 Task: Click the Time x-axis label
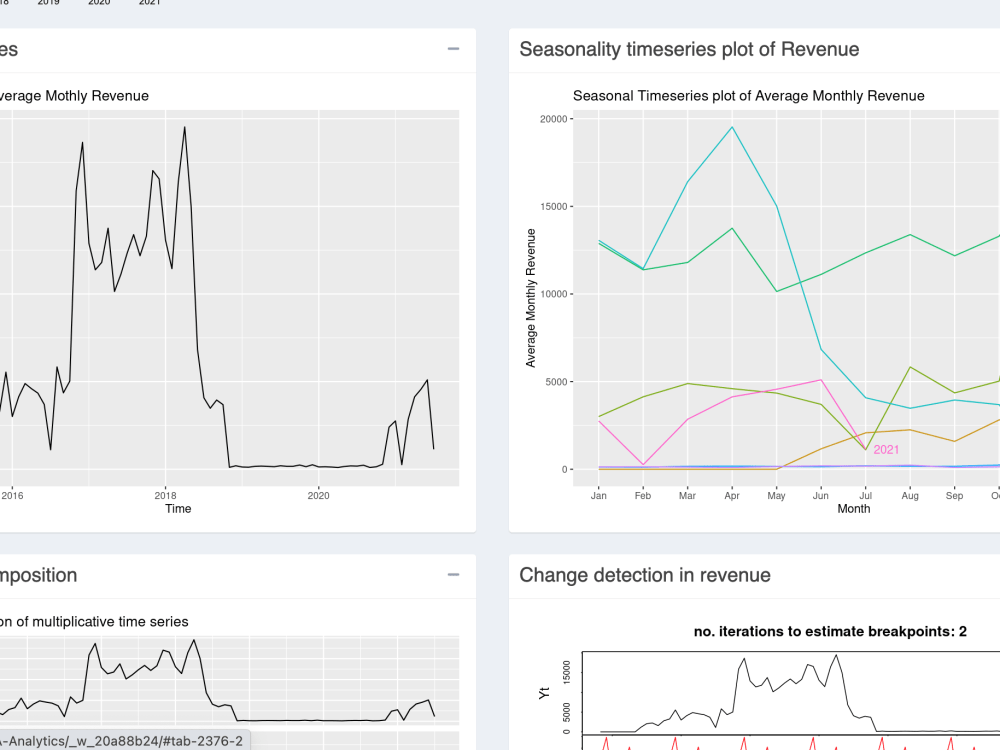pyautogui.click(x=178, y=508)
